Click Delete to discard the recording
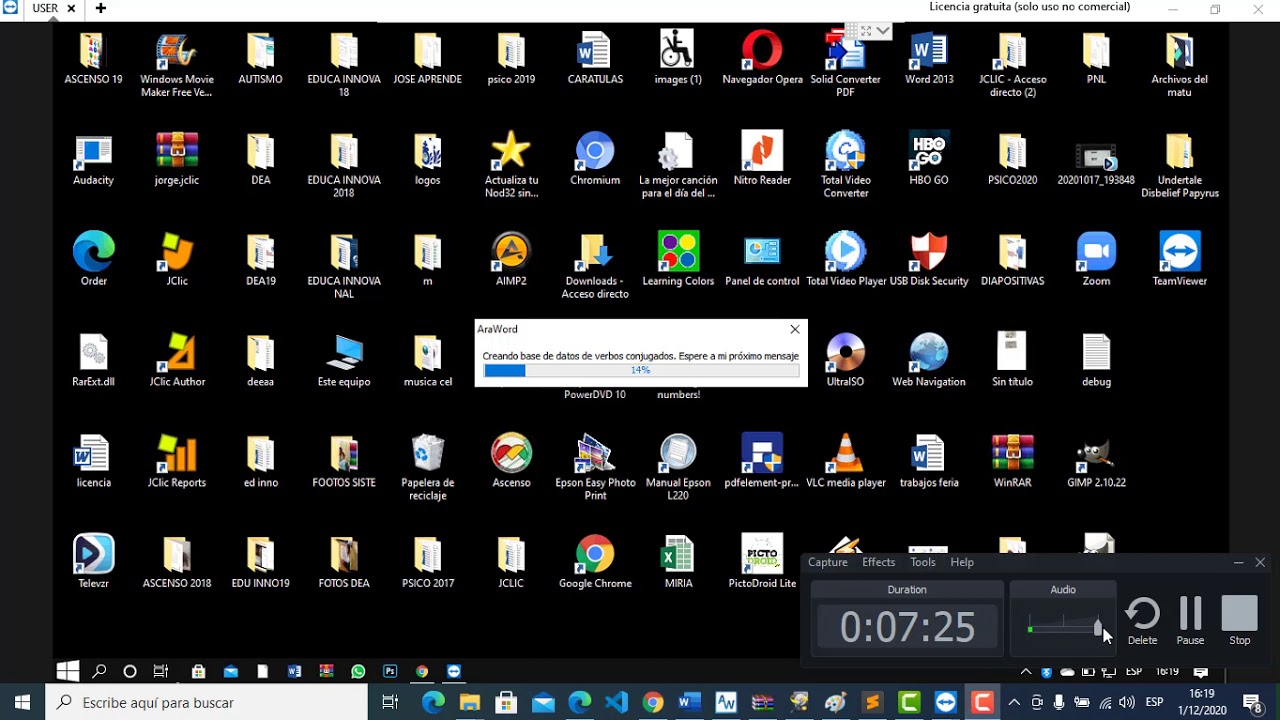1280x720 pixels. coord(1142,621)
